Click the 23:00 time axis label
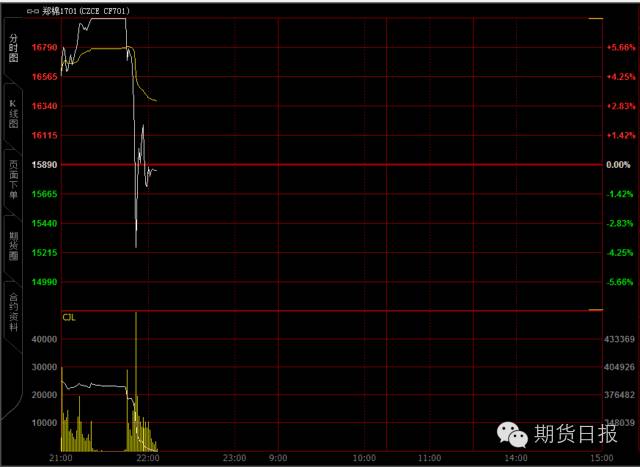The width and height of the screenshot is (640, 467). tap(235, 458)
